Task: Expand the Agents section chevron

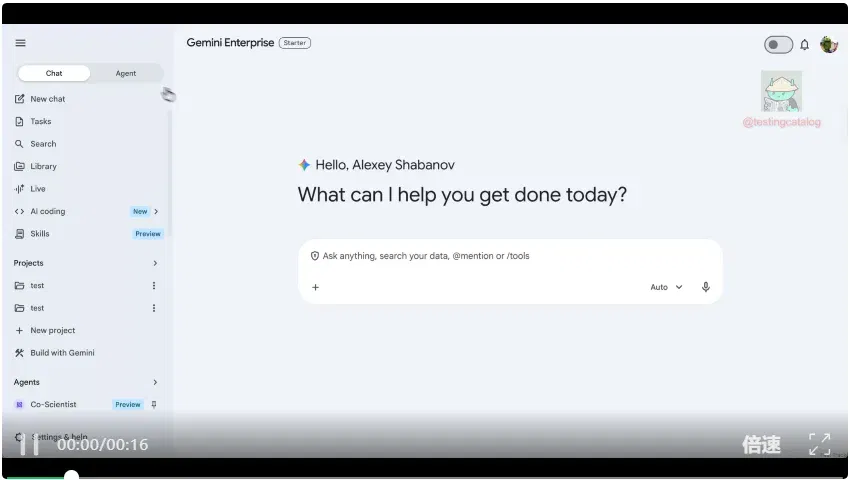Action: click(155, 382)
